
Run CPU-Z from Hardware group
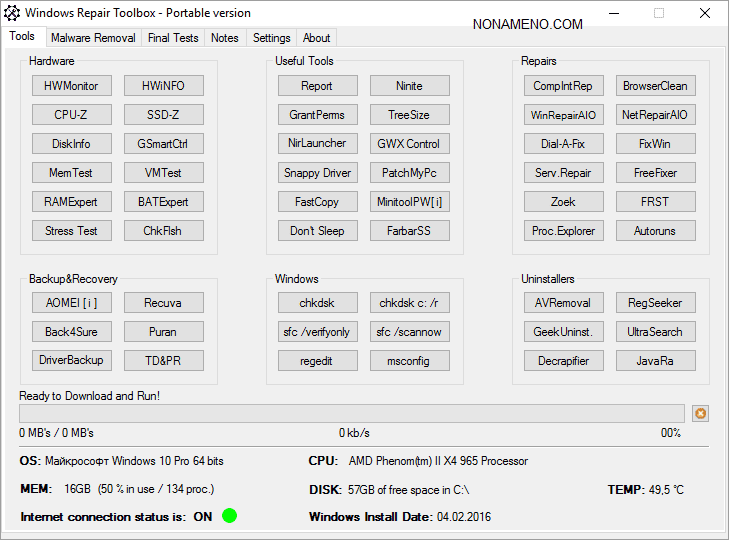coord(72,115)
